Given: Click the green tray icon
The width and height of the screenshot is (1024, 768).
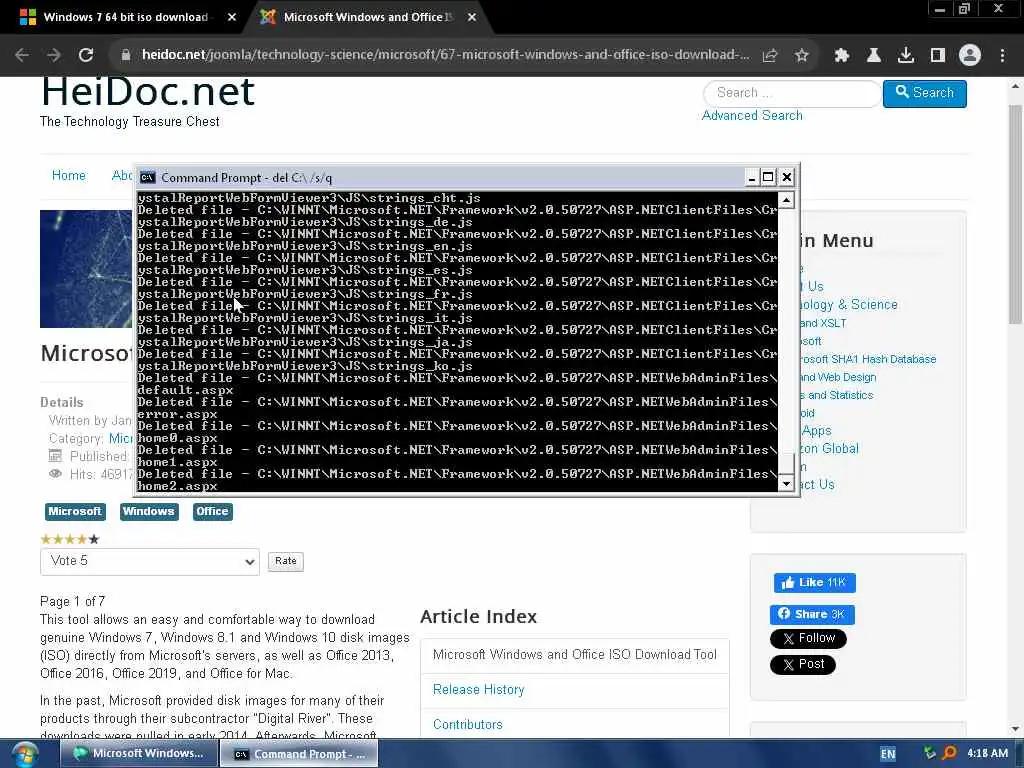Looking at the screenshot, I should [x=929, y=754].
